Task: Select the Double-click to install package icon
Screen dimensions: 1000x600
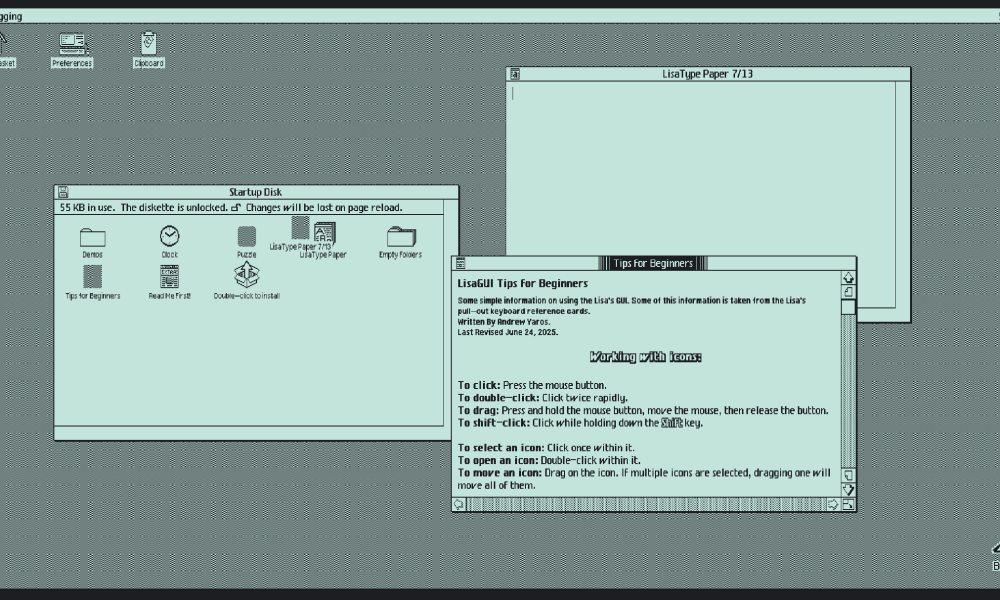Action: [x=247, y=281]
